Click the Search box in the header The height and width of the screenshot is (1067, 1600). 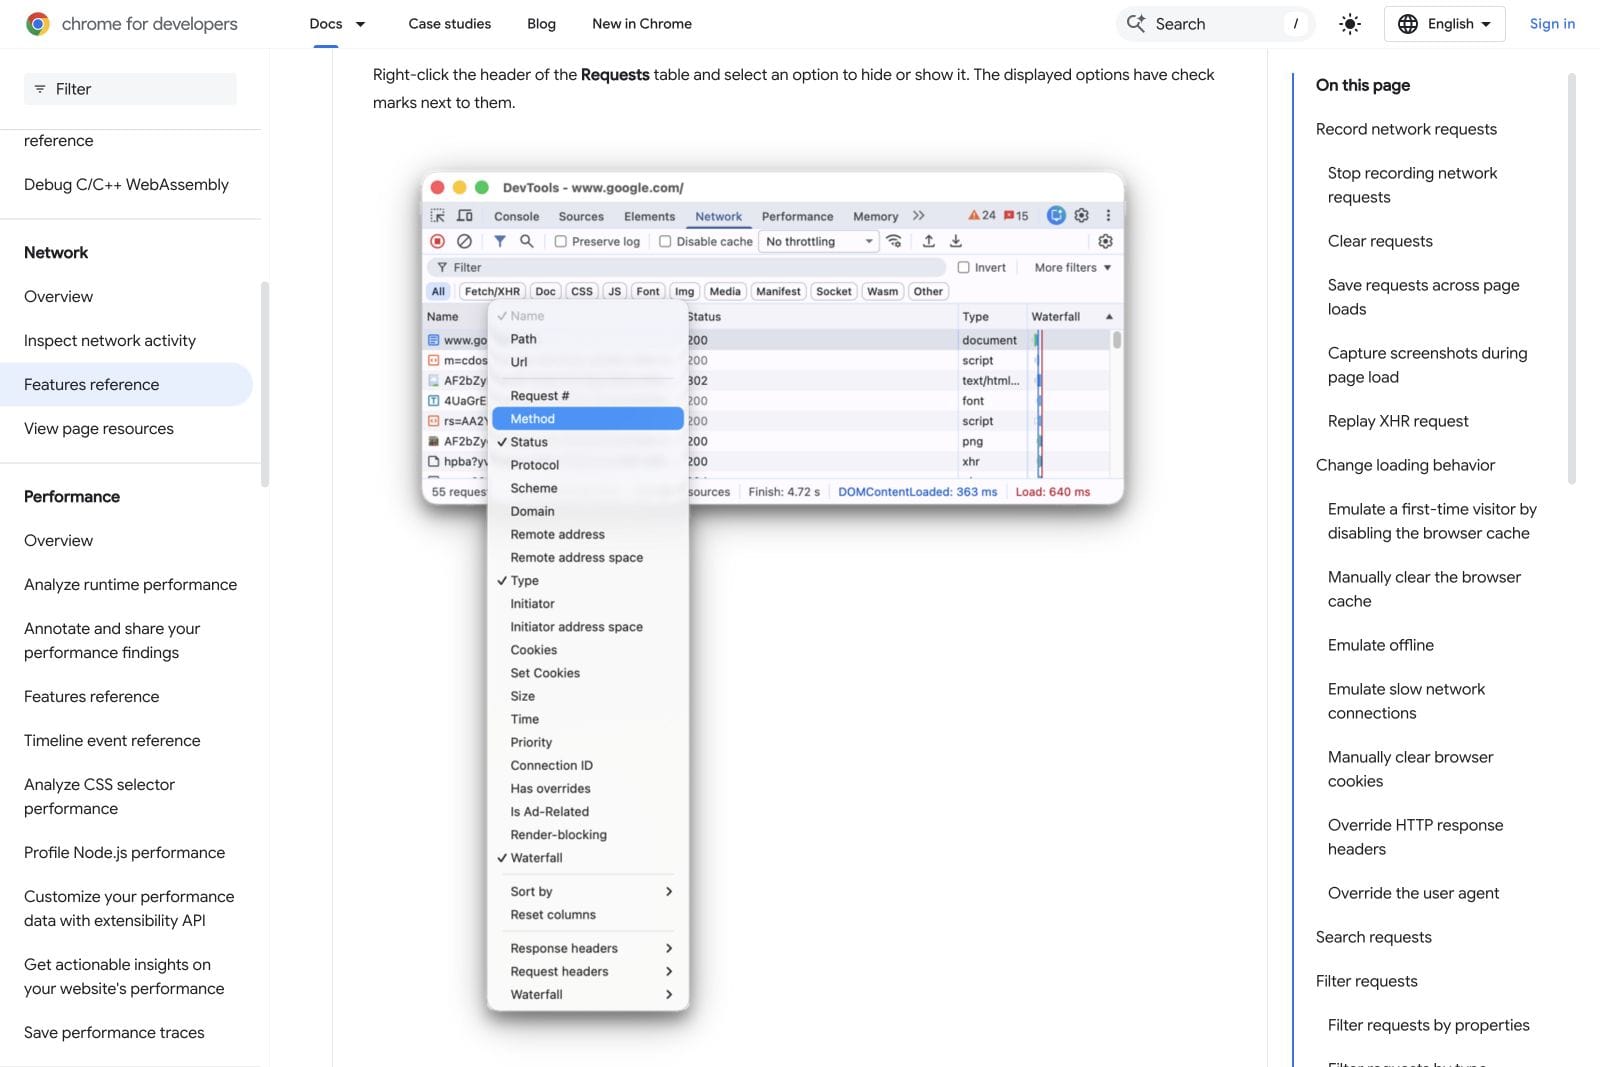pos(1215,24)
